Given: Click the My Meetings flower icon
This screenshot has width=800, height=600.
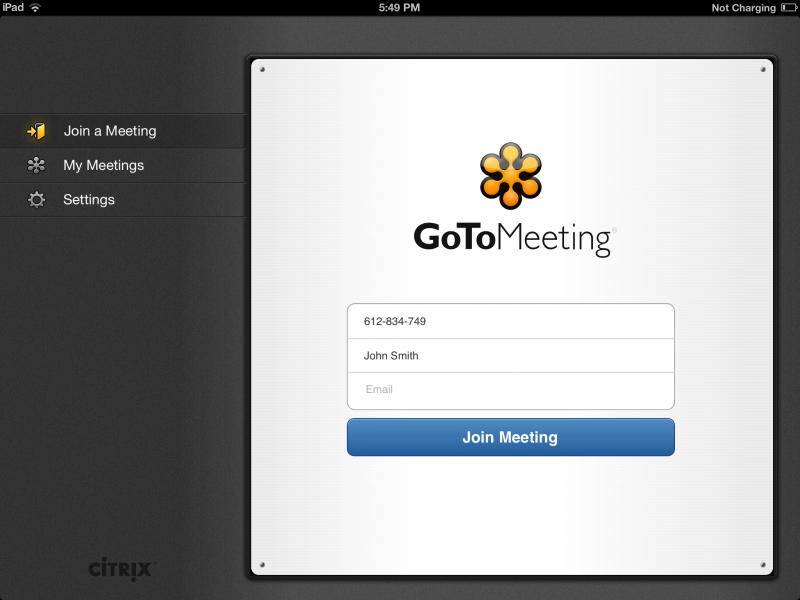Looking at the screenshot, I should click(x=36, y=165).
